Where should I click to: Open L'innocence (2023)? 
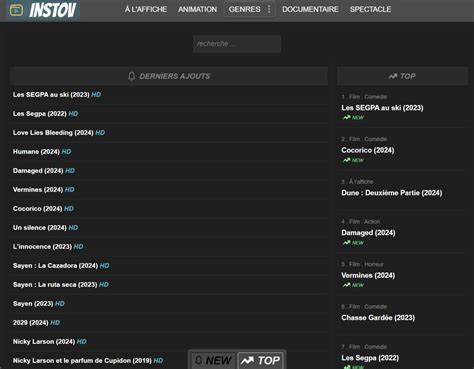[42, 247]
